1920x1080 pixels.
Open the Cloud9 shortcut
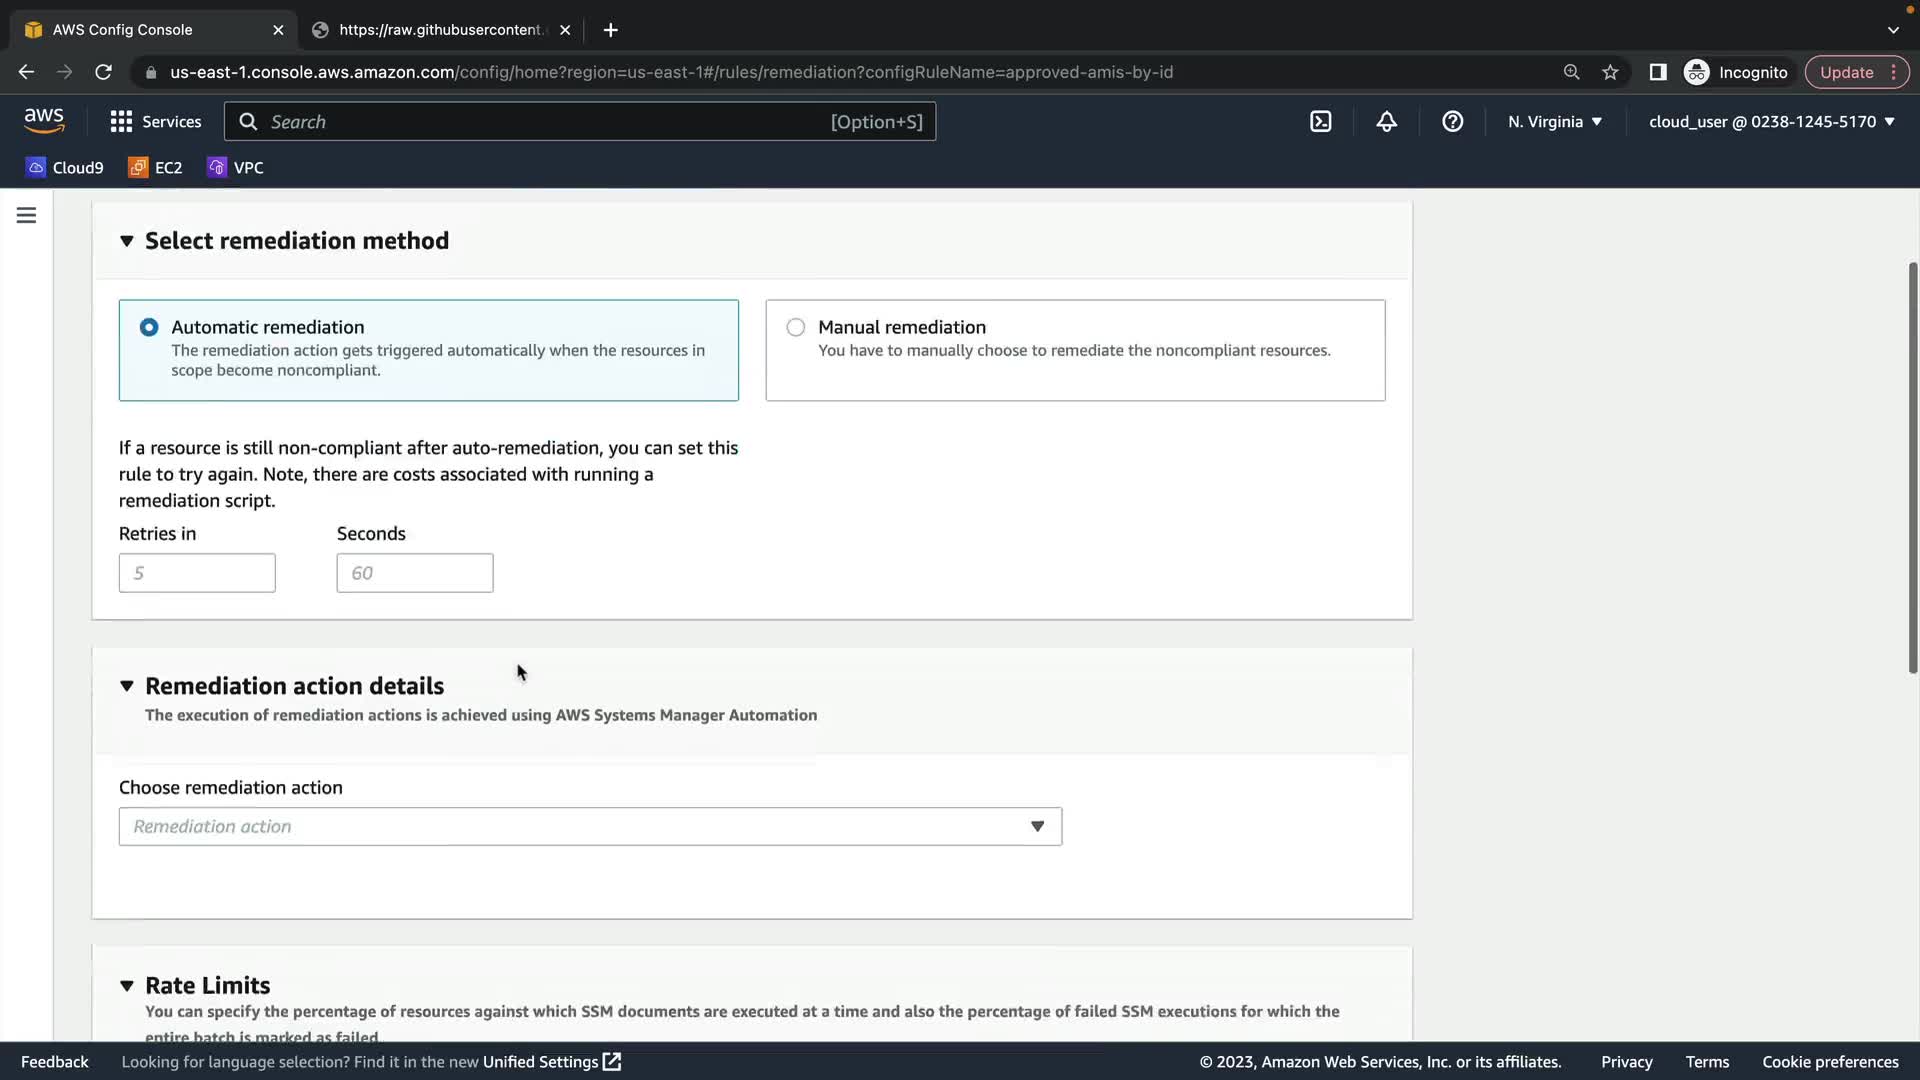[65, 167]
